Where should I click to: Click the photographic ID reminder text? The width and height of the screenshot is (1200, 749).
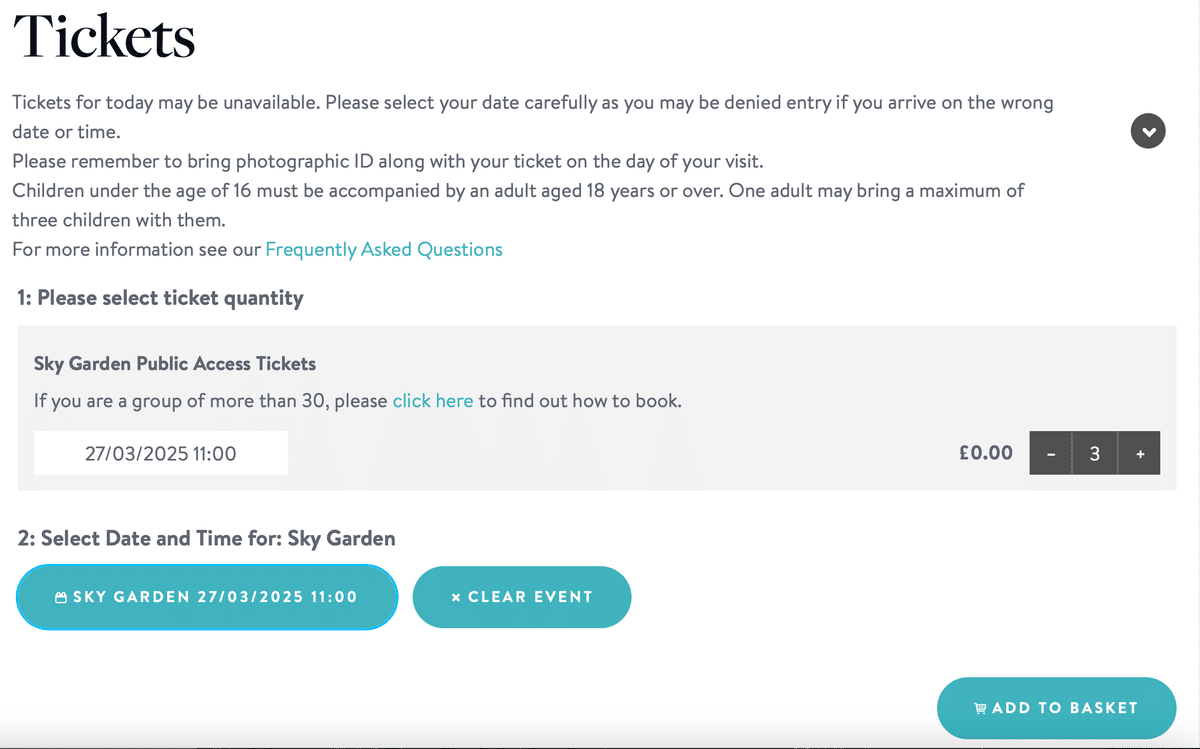point(388,161)
